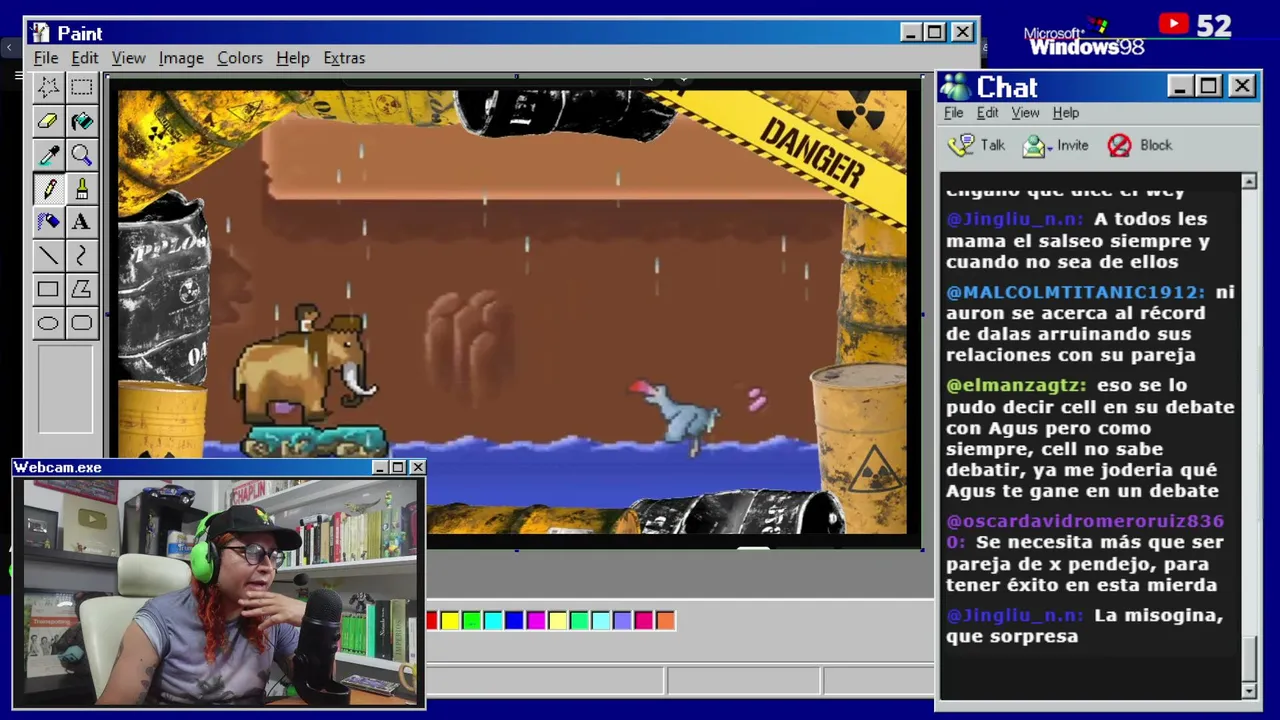Viewport: 1280px width, 720px height.
Task: Open the File menu in Chat window
Action: click(x=954, y=113)
